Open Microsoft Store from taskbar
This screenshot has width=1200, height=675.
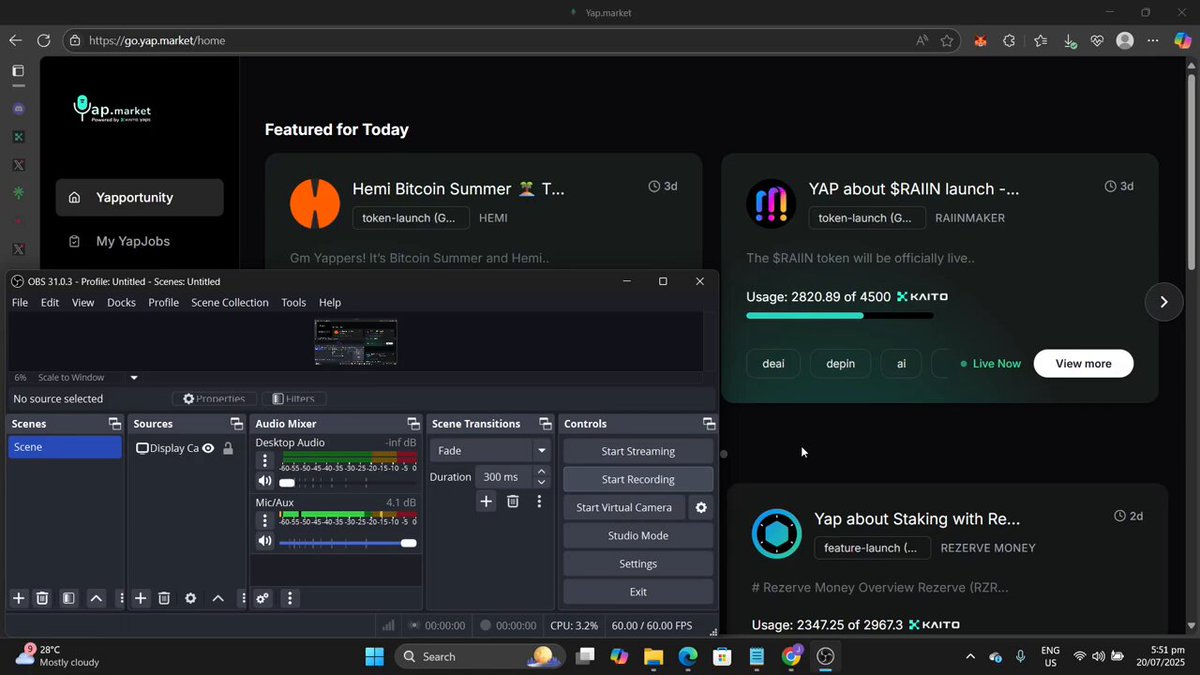click(x=722, y=656)
